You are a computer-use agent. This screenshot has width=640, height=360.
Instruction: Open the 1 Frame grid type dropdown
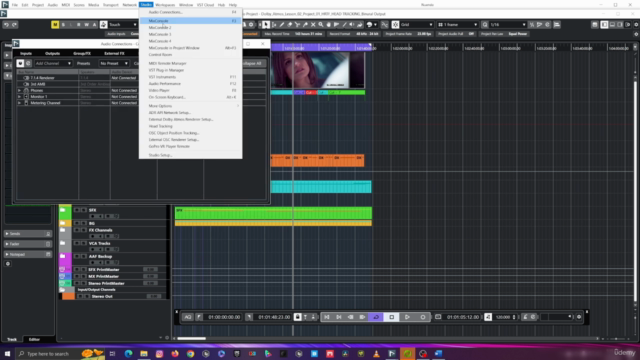point(458,24)
